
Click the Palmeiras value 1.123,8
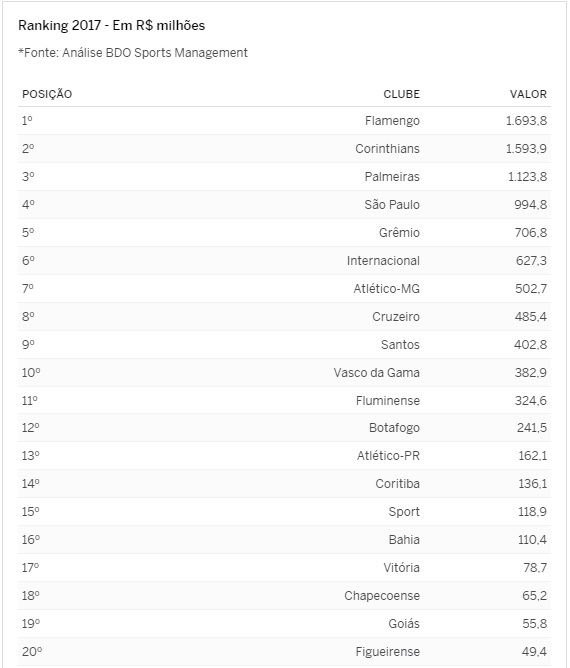[527, 177]
